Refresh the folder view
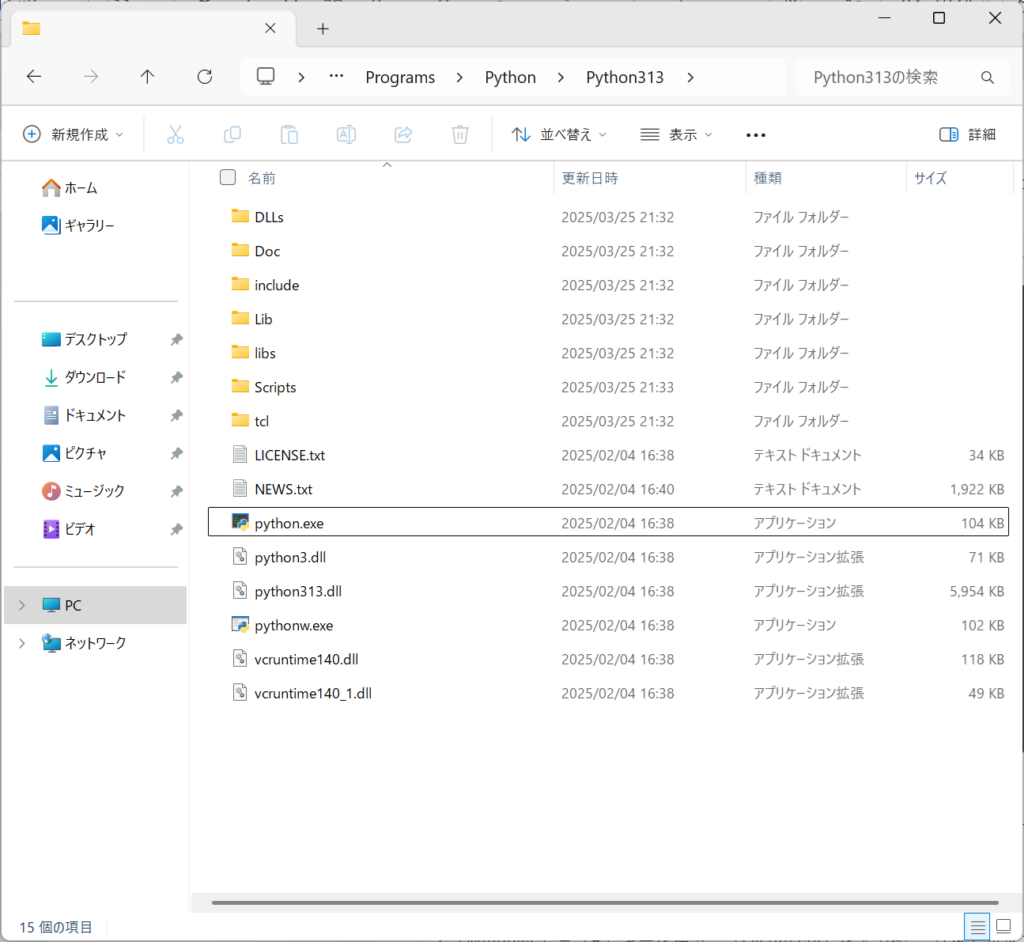This screenshot has height=942, width=1024. coord(205,77)
